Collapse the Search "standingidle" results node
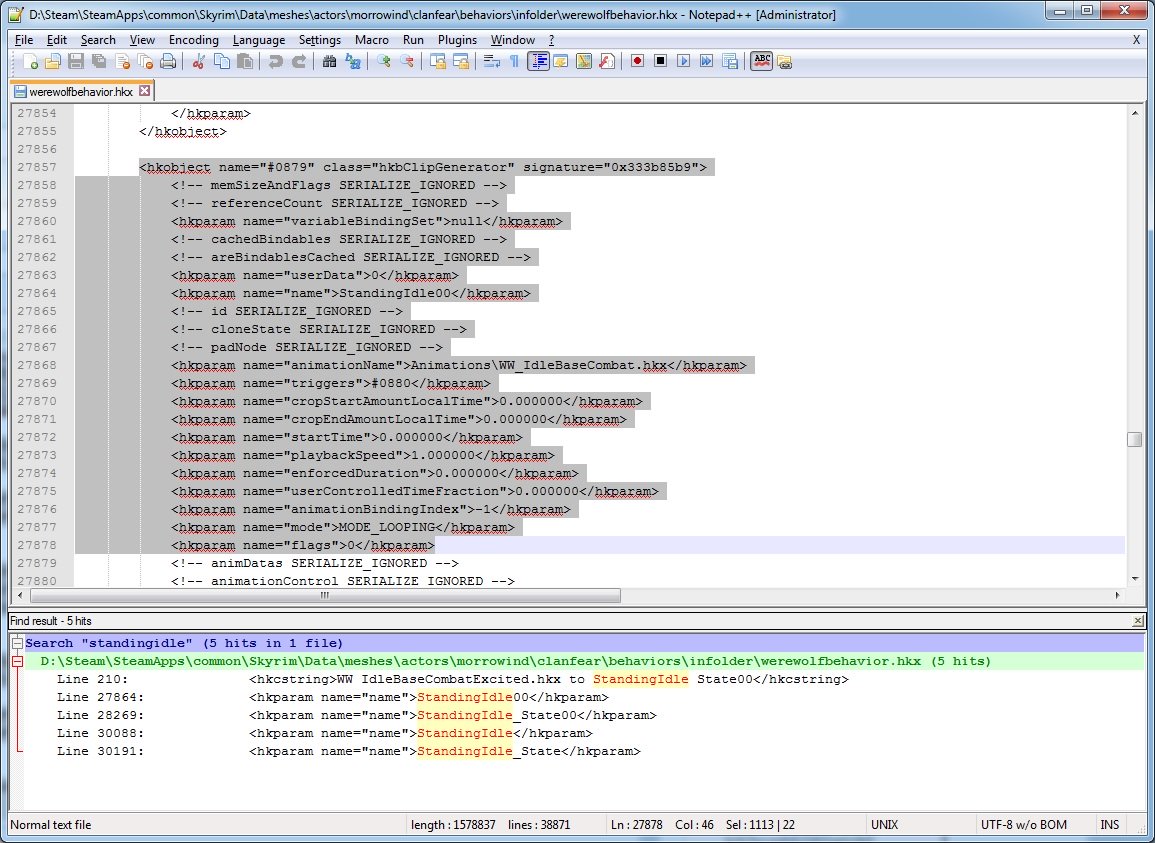This screenshot has height=843, width=1155. [x=17, y=643]
